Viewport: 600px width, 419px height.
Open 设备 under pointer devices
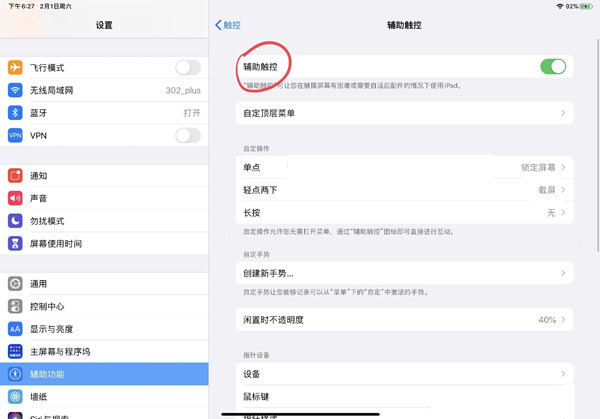404,373
